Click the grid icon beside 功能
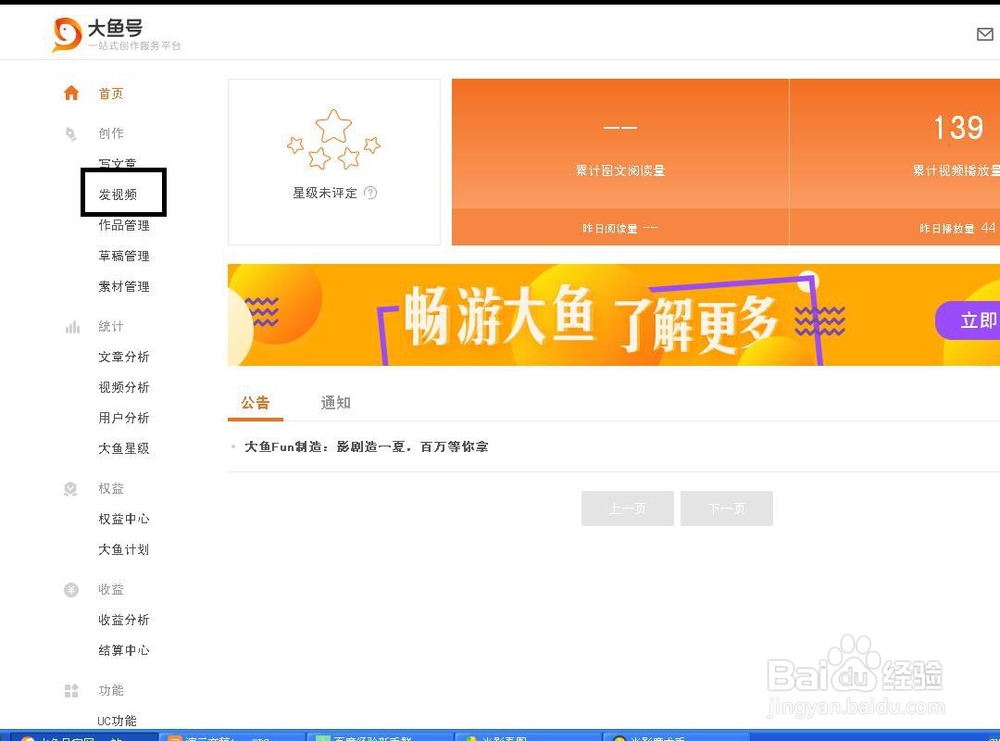This screenshot has height=741, width=1000. point(71,691)
